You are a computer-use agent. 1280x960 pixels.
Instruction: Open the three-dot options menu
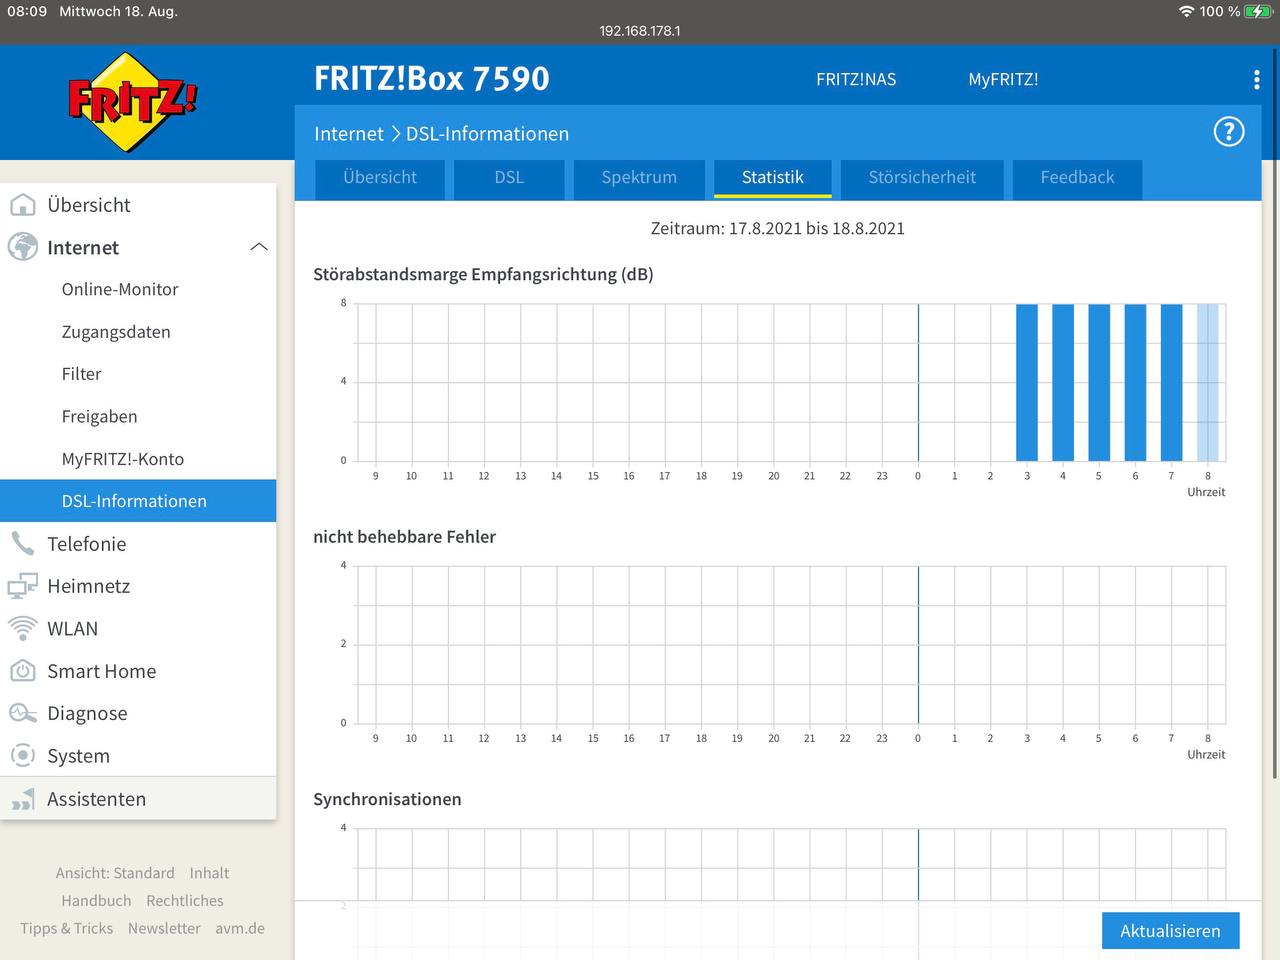(1256, 80)
